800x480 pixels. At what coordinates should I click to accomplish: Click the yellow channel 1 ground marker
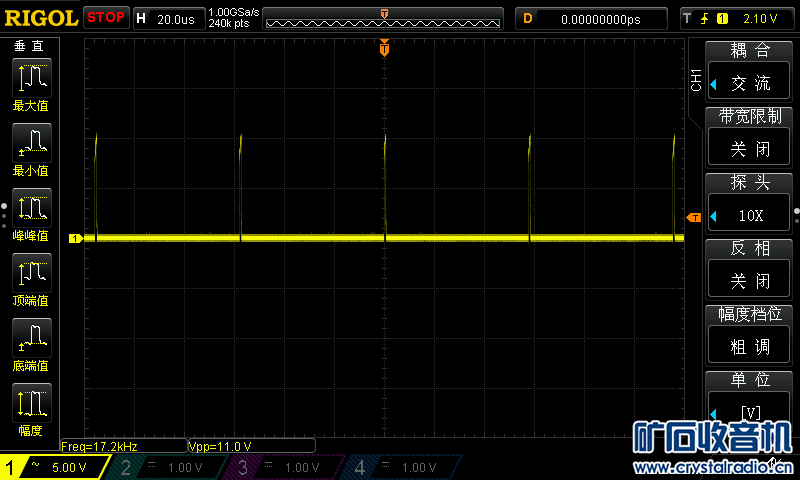(74, 238)
